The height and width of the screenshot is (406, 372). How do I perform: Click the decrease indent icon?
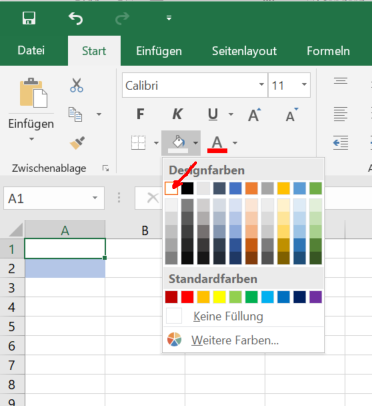point(341,143)
